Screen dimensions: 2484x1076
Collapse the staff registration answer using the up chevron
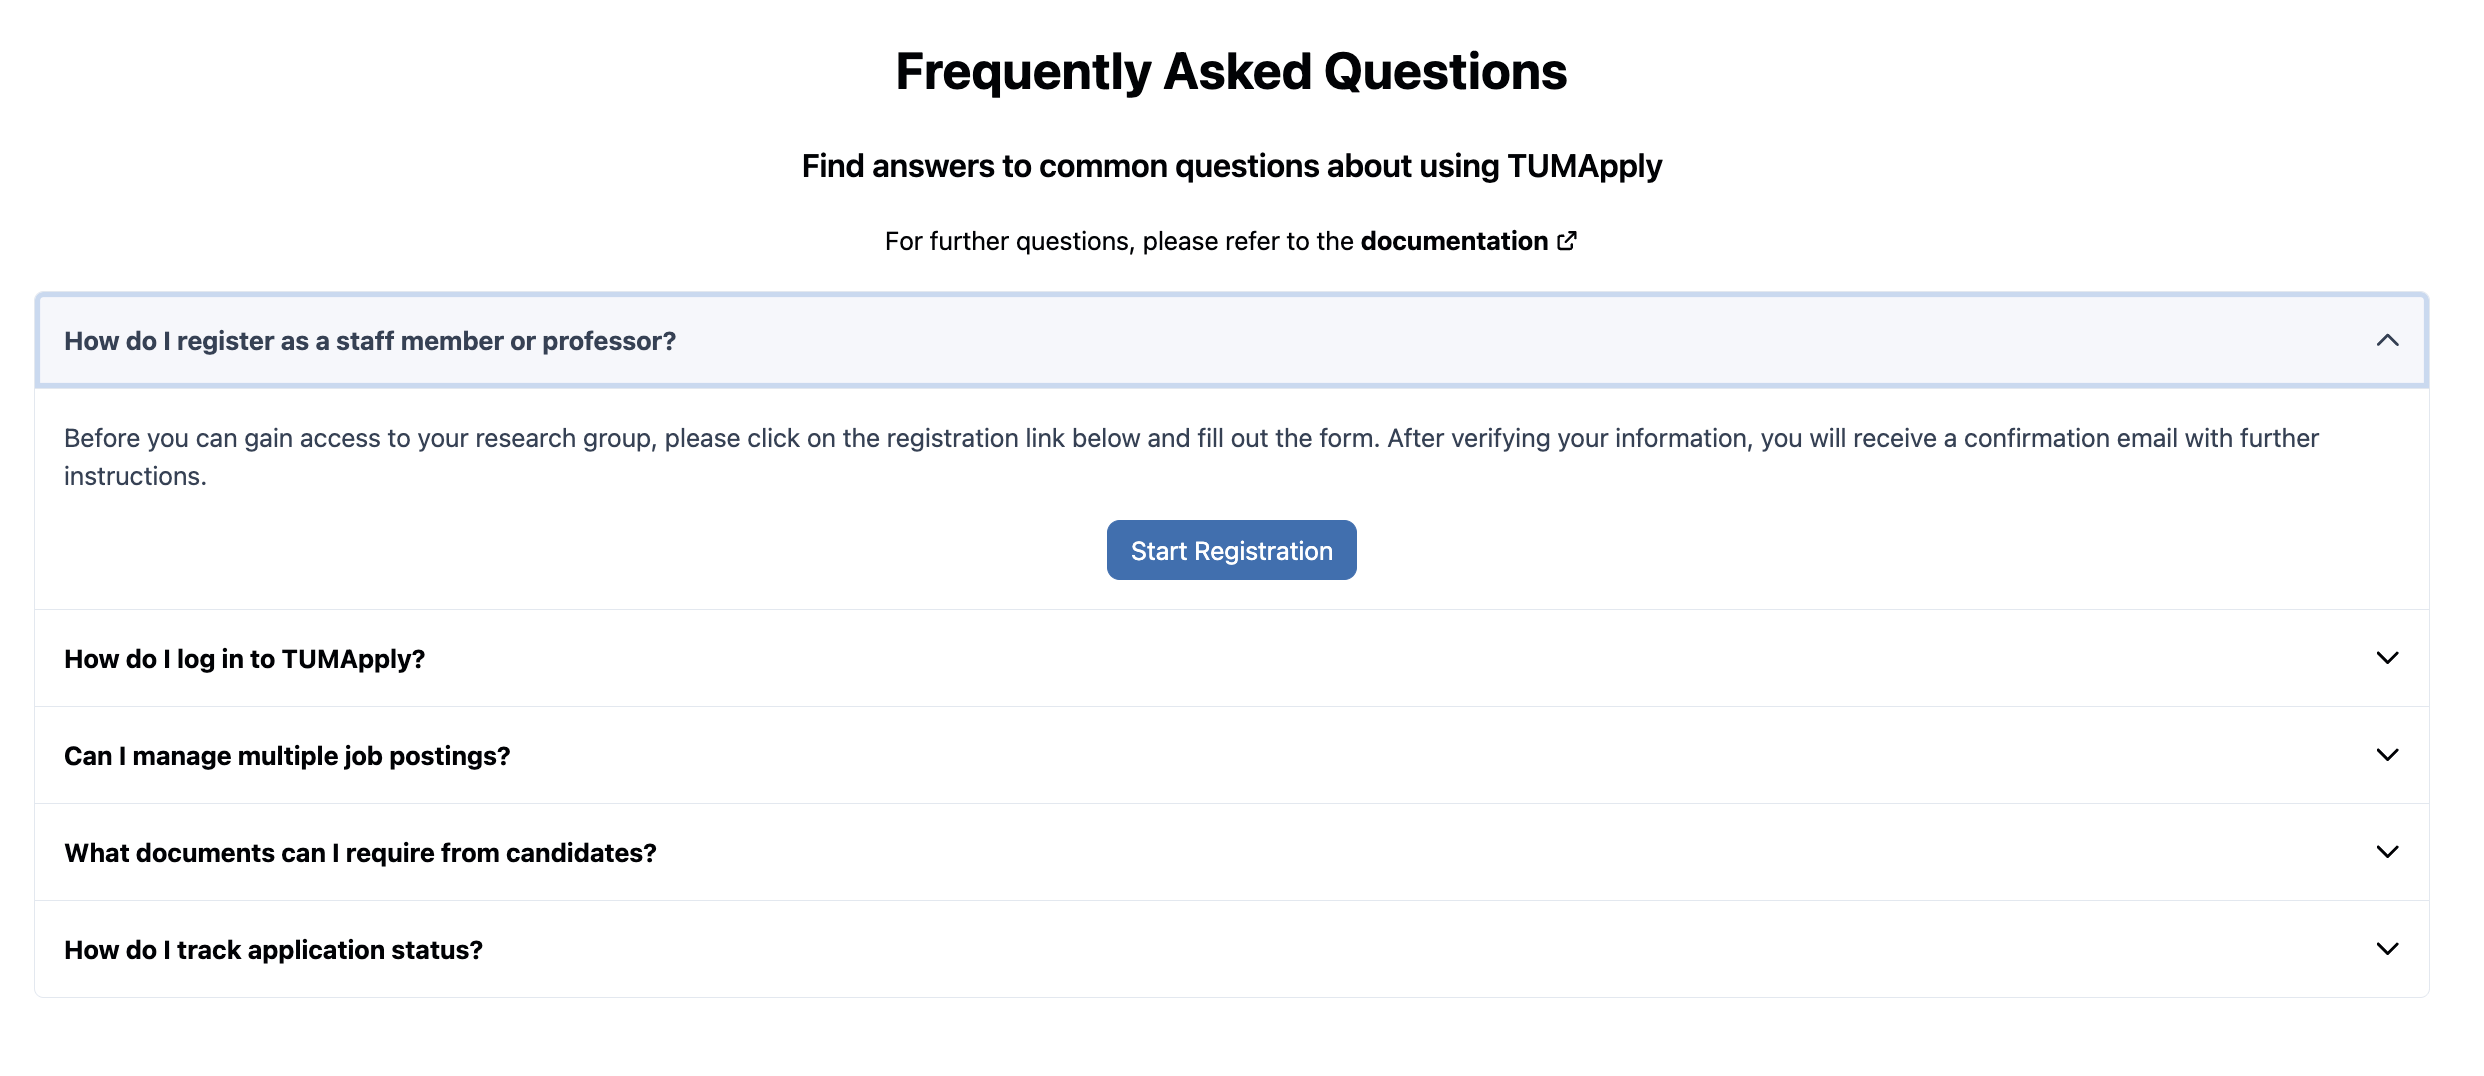[2387, 341]
